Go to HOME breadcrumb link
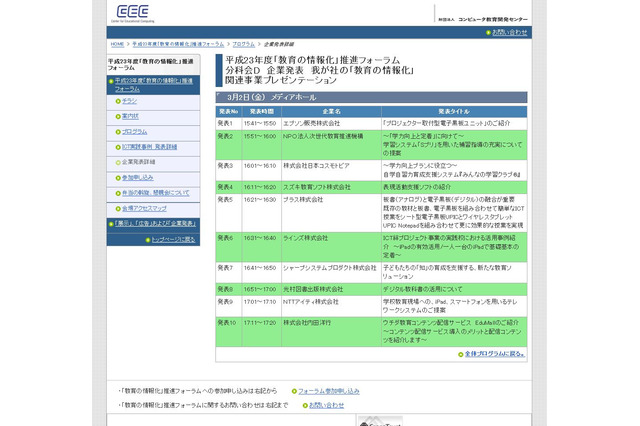 (117, 44)
